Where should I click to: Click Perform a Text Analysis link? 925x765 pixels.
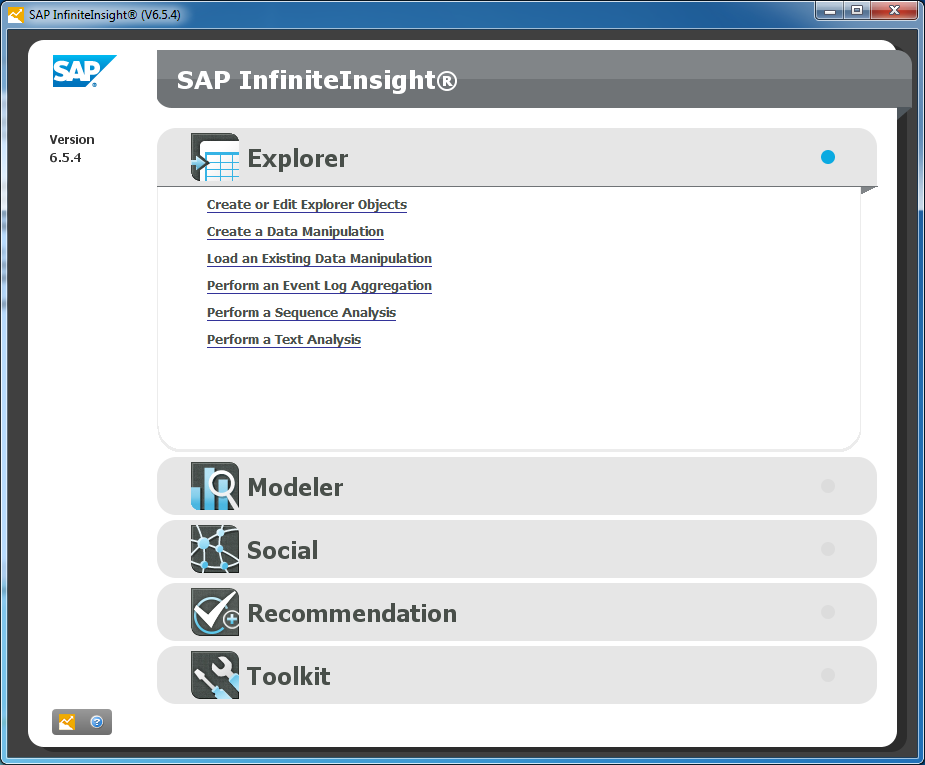pos(284,340)
